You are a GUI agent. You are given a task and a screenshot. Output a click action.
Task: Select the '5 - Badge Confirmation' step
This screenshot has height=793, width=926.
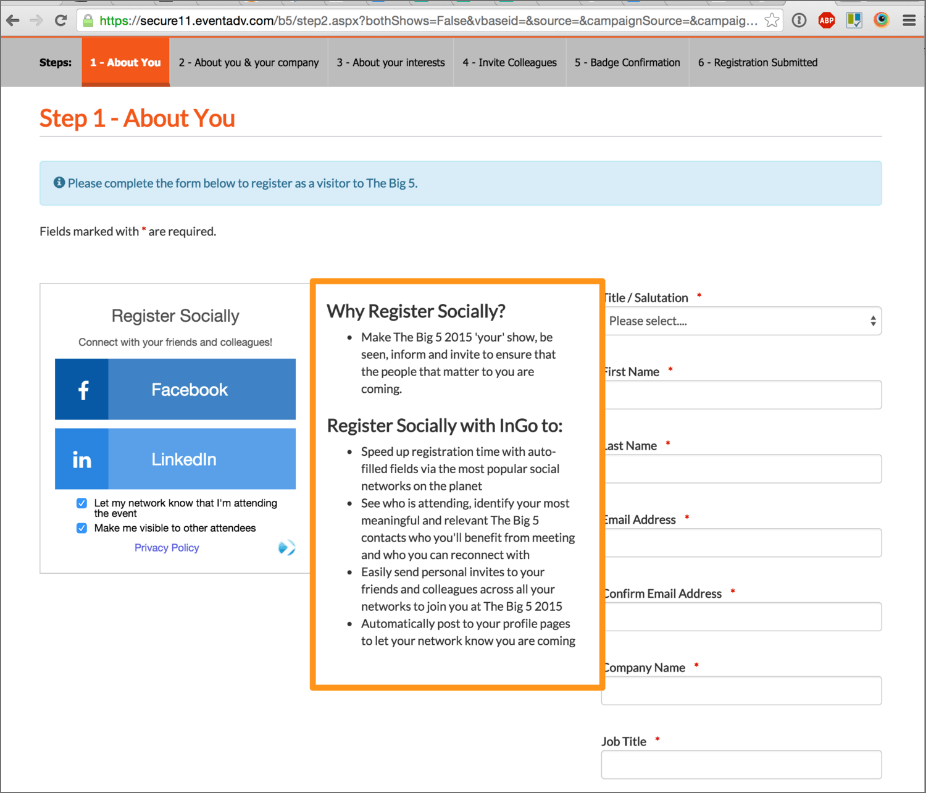(x=627, y=62)
